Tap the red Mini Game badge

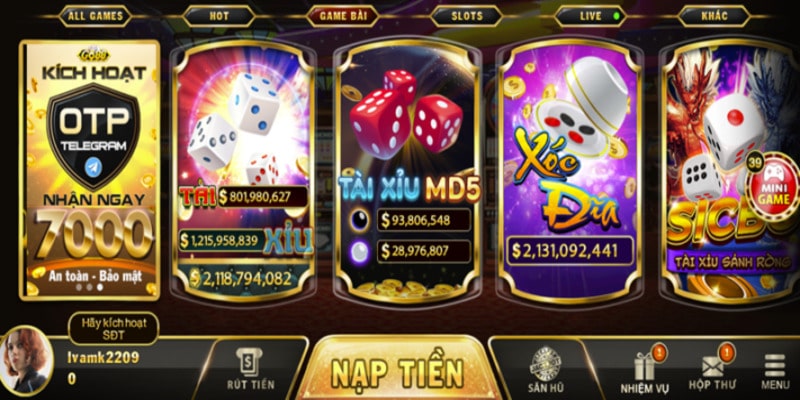[773, 186]
